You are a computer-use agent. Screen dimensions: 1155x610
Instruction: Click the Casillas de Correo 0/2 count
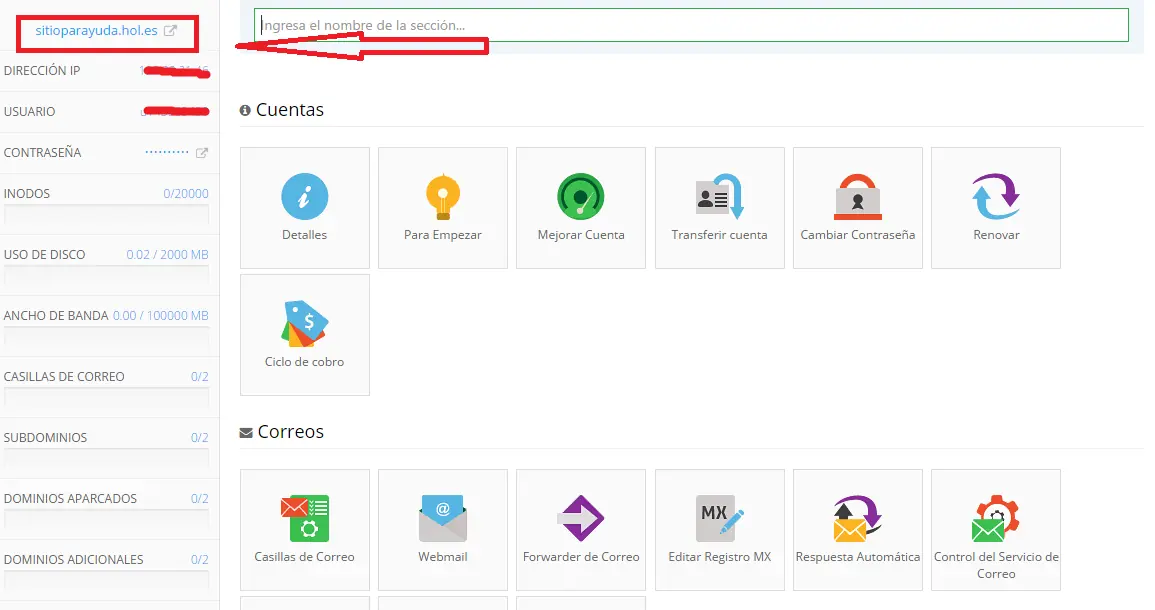click(x=200, y=377)
